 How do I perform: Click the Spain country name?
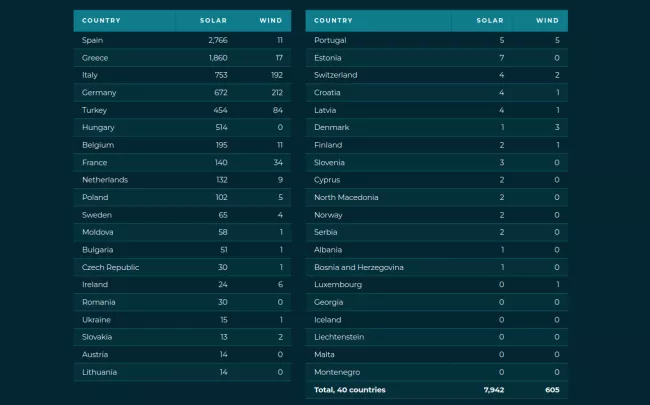(92, 40)
